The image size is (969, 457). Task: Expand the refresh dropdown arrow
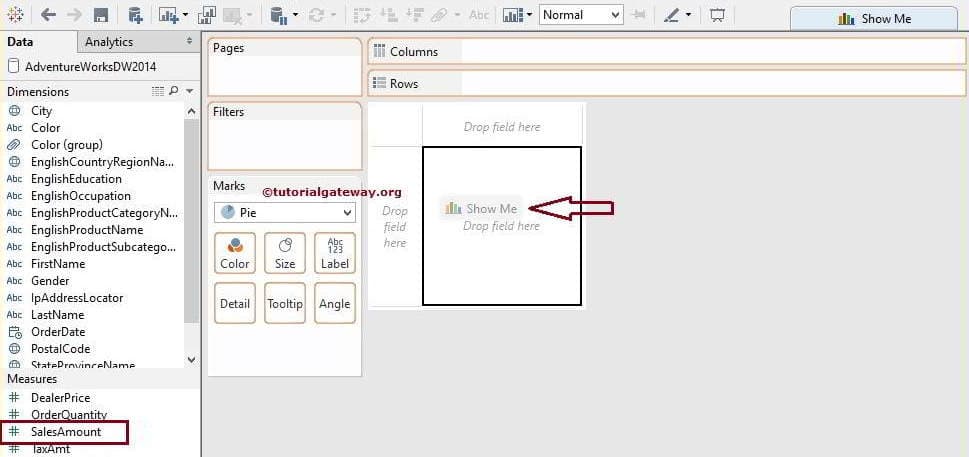(334, 15)
